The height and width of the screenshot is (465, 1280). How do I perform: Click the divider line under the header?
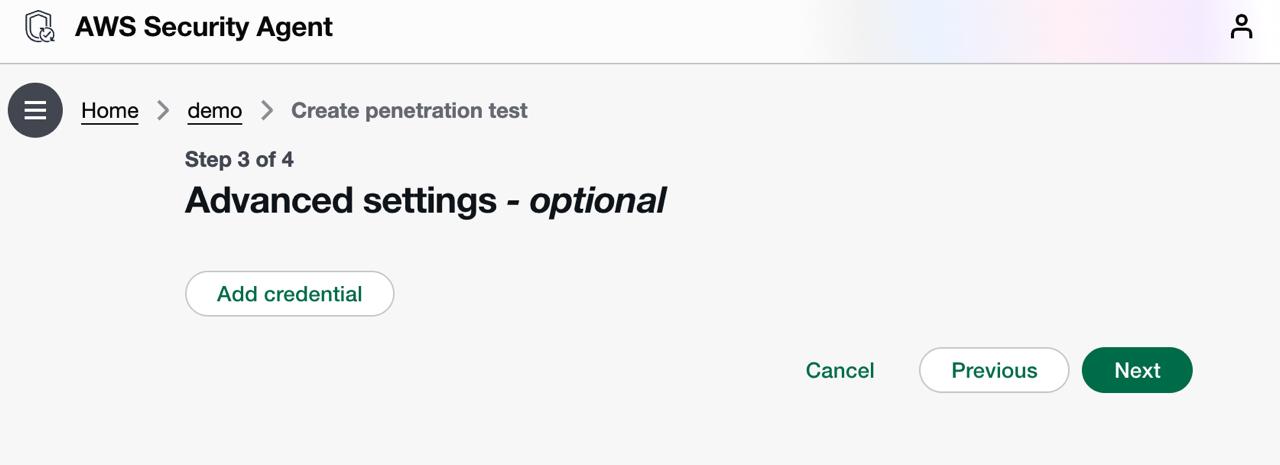640,63
